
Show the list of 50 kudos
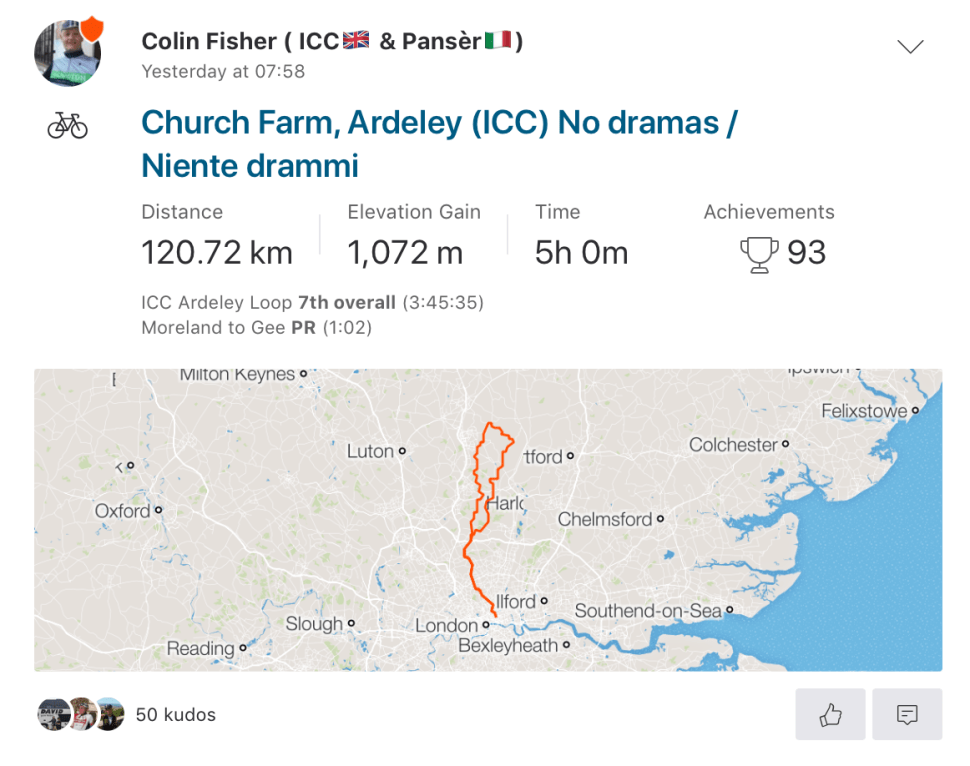click(x=176, y=715)
